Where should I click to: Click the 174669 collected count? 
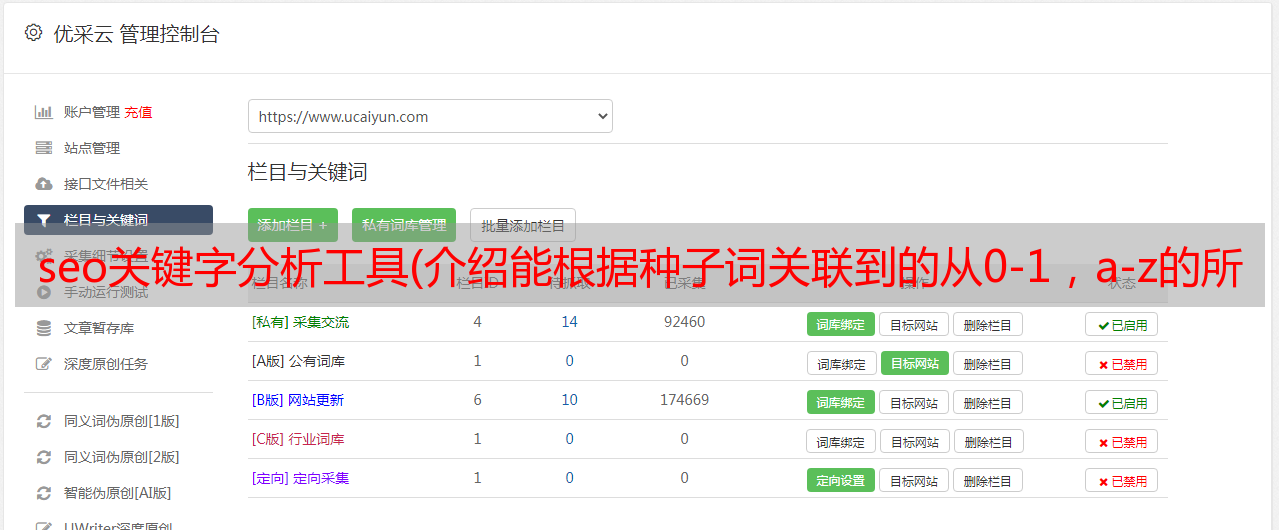pyautogui.click(x=684, y=400)
